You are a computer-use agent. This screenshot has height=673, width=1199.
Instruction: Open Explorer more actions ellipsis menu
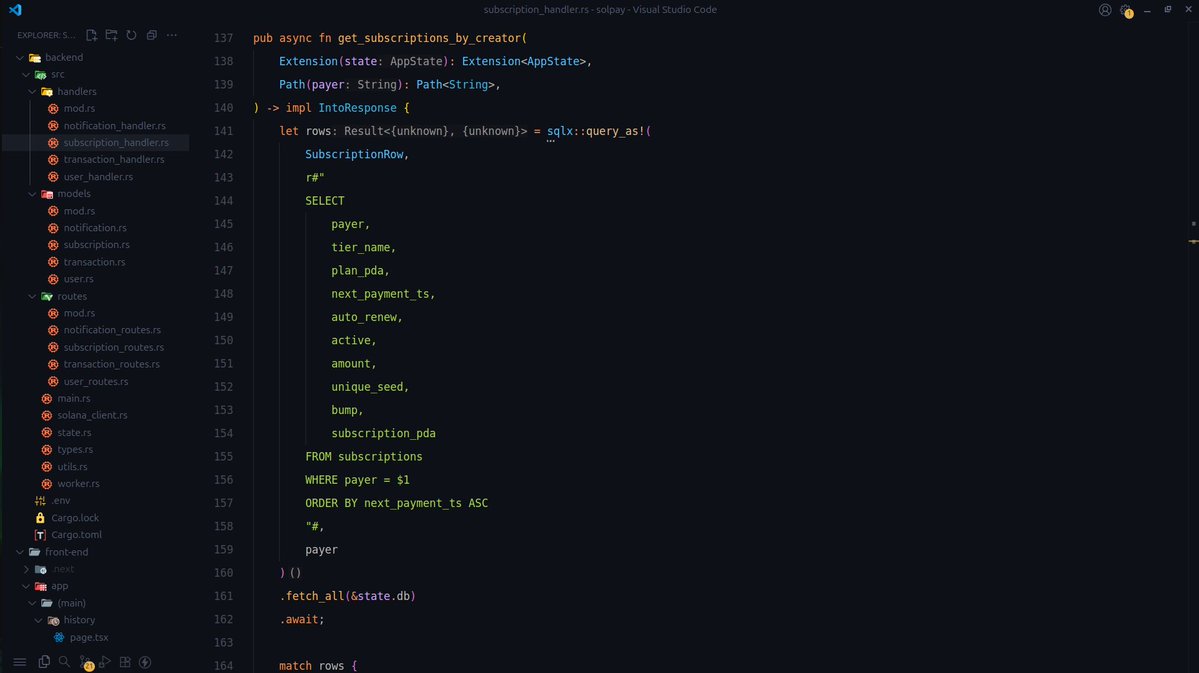click(x=172, y=35)
